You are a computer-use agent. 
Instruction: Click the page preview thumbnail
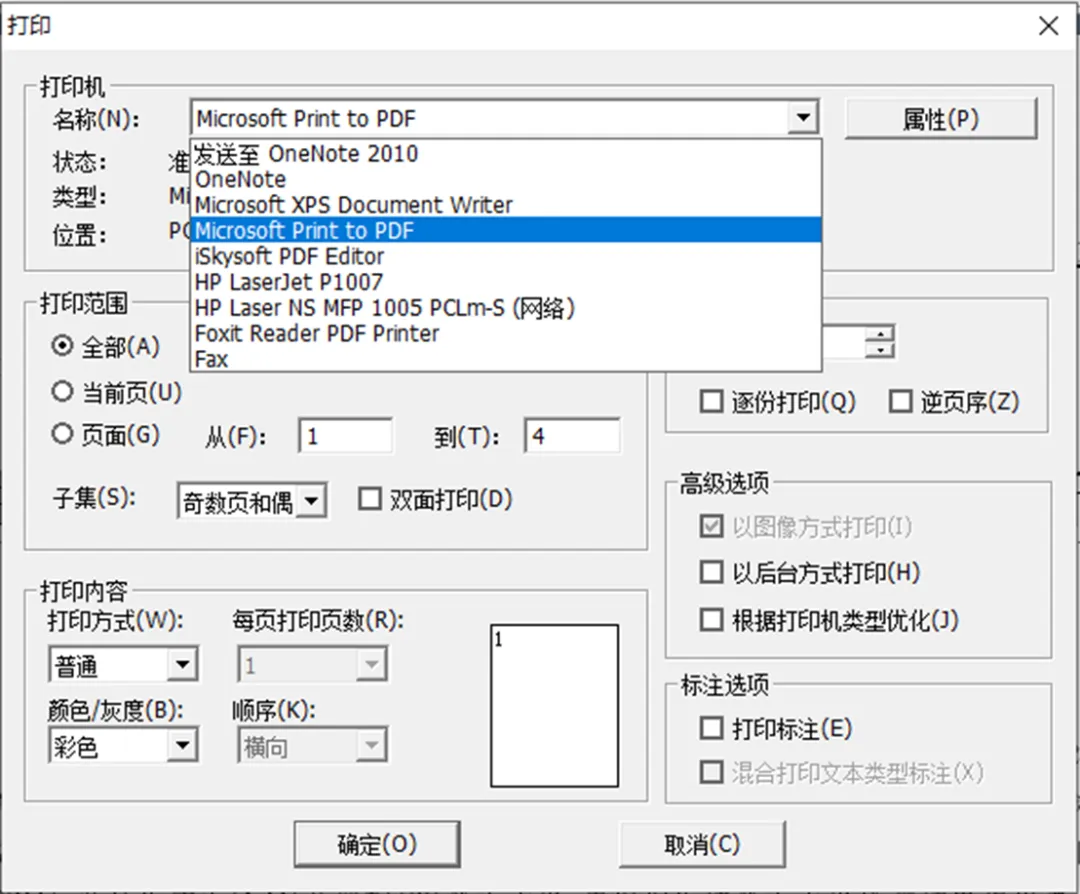554,705
